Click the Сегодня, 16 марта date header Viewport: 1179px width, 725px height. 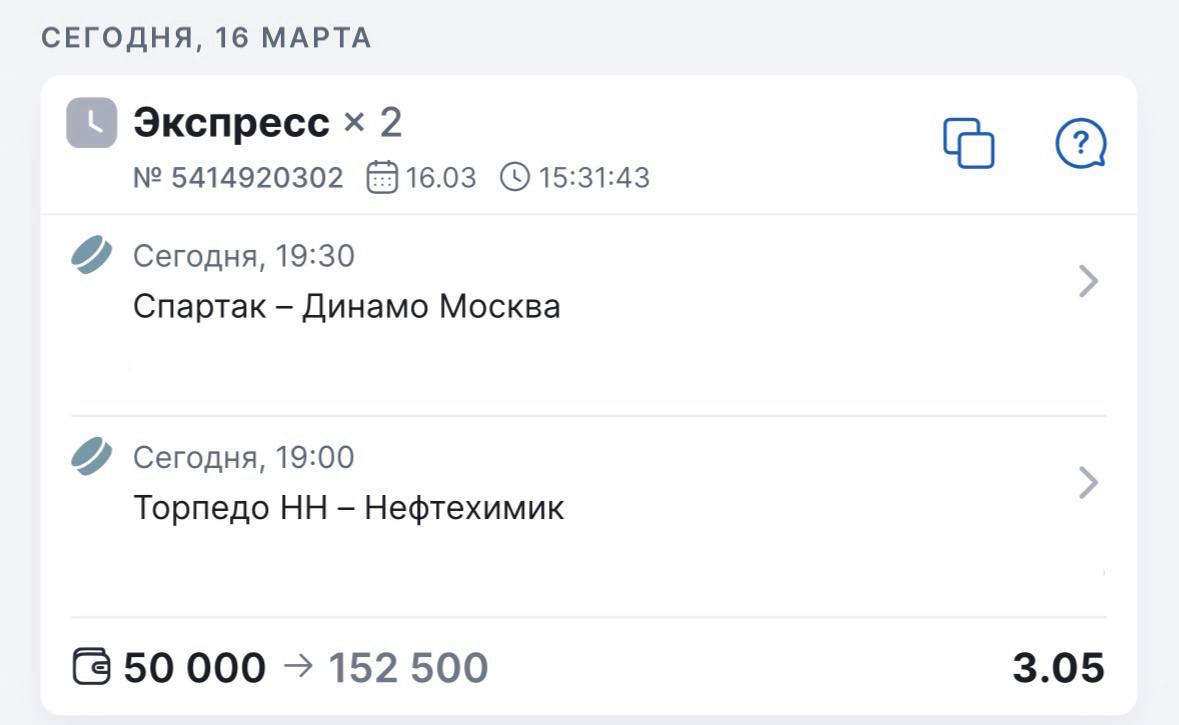(x=205, y=38)
